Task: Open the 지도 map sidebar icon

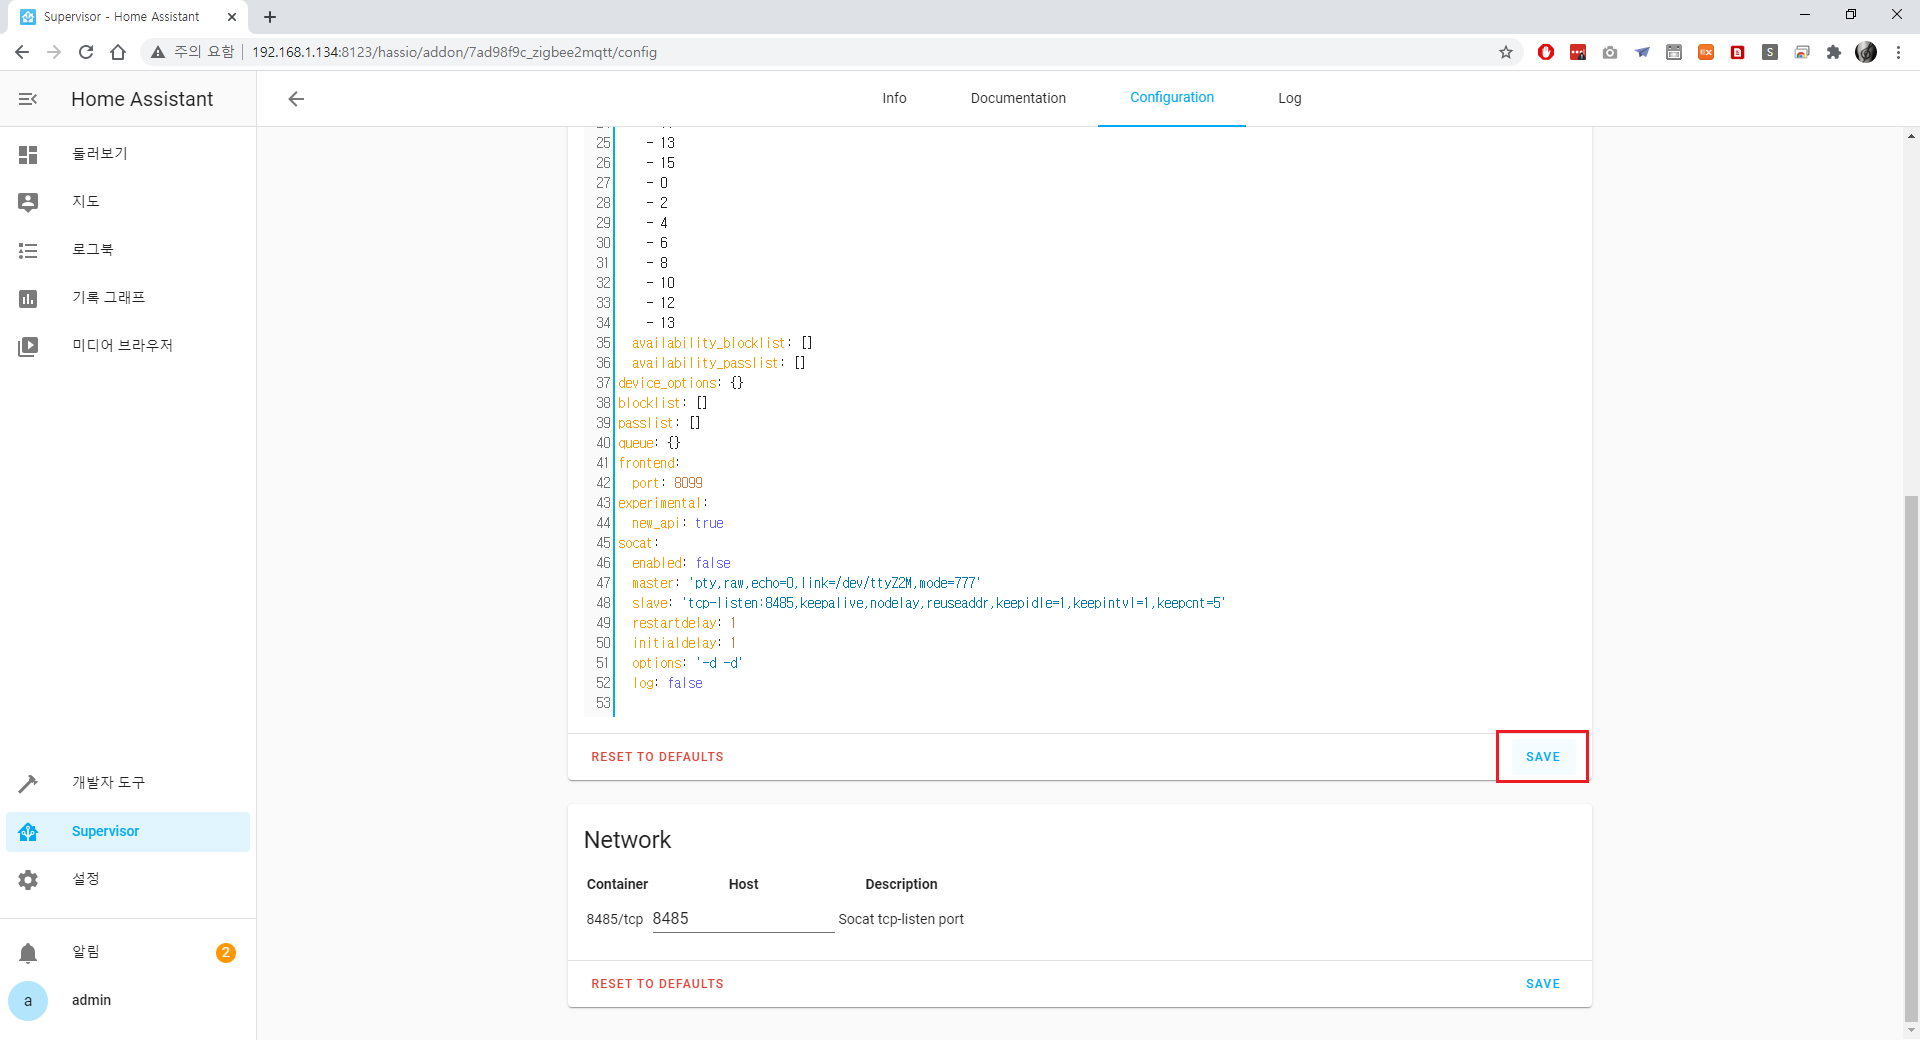Action: 28,202
